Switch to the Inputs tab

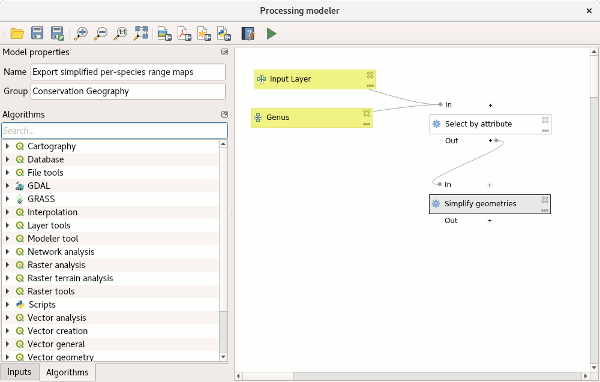tap(19, 372)
